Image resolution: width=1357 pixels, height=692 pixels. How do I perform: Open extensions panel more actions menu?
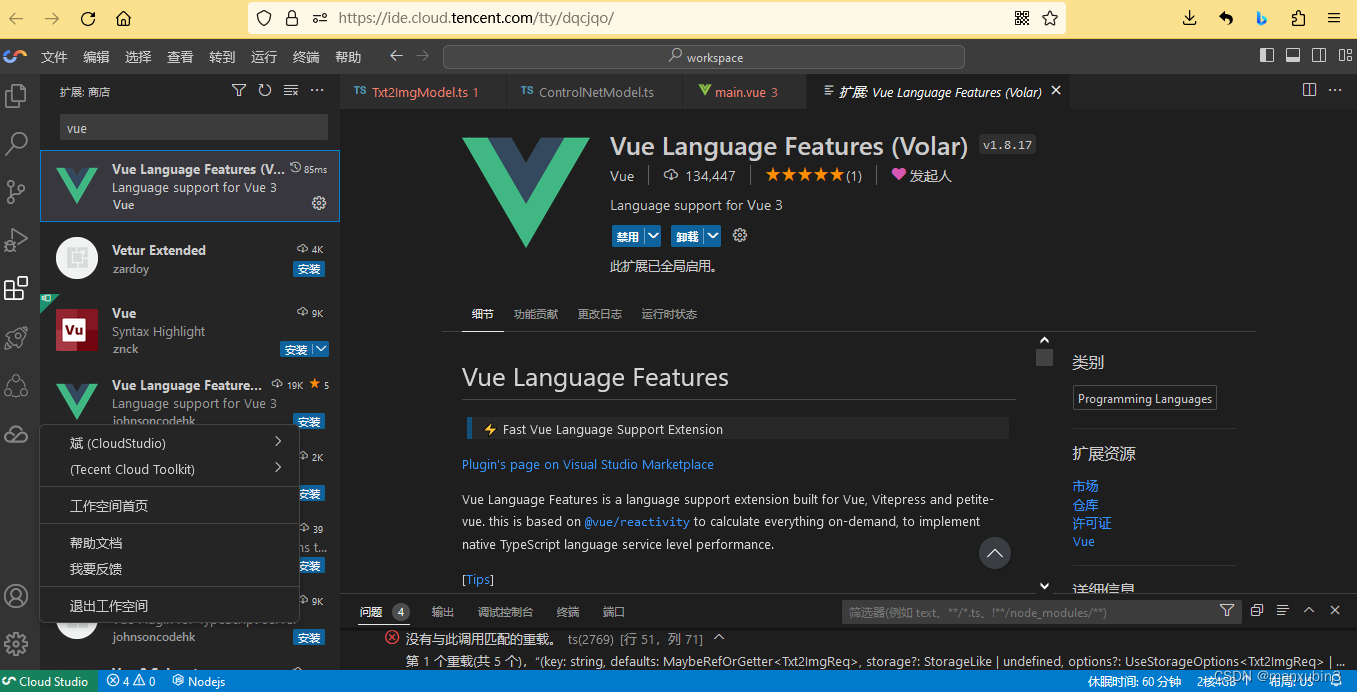click(x=317, y=91)
